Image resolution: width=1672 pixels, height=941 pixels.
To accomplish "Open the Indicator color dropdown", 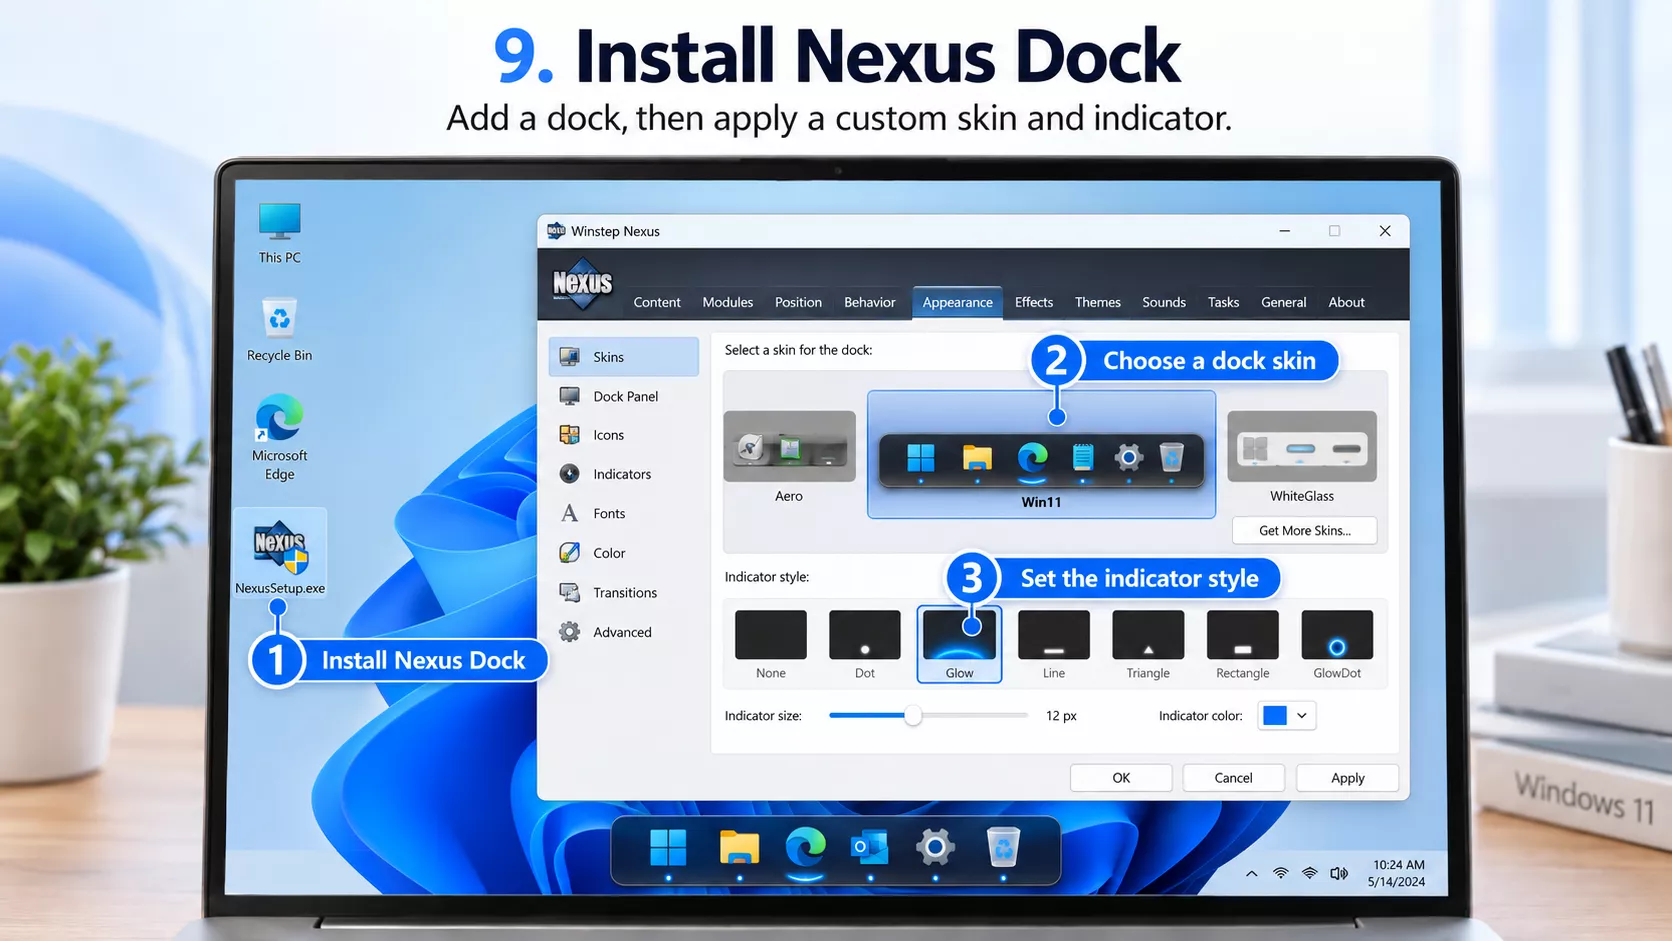I will click(1287, 716).
